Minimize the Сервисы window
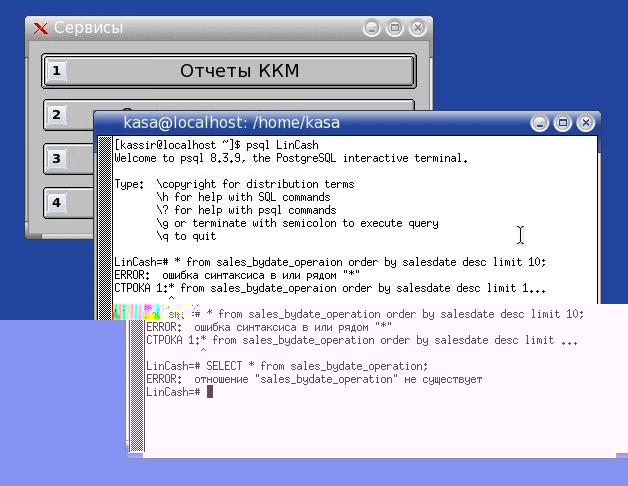This screenshot has width=628, height=486. point(371,28)
